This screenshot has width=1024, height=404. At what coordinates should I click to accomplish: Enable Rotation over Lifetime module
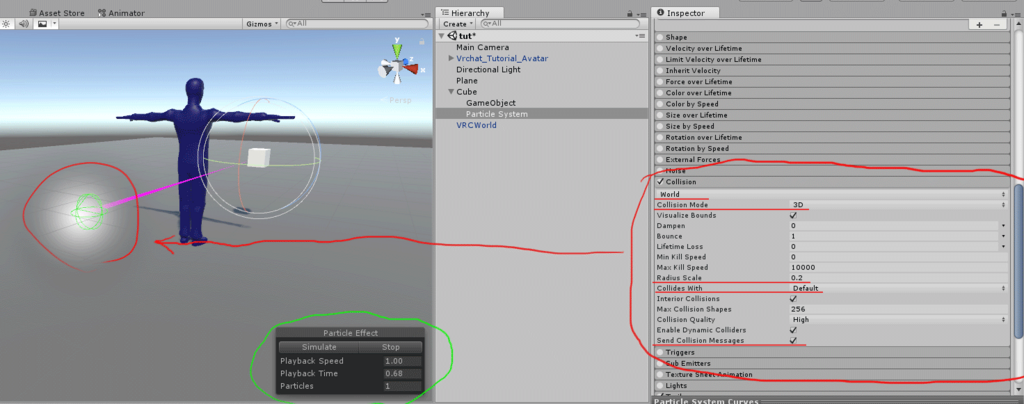[660, 138]
